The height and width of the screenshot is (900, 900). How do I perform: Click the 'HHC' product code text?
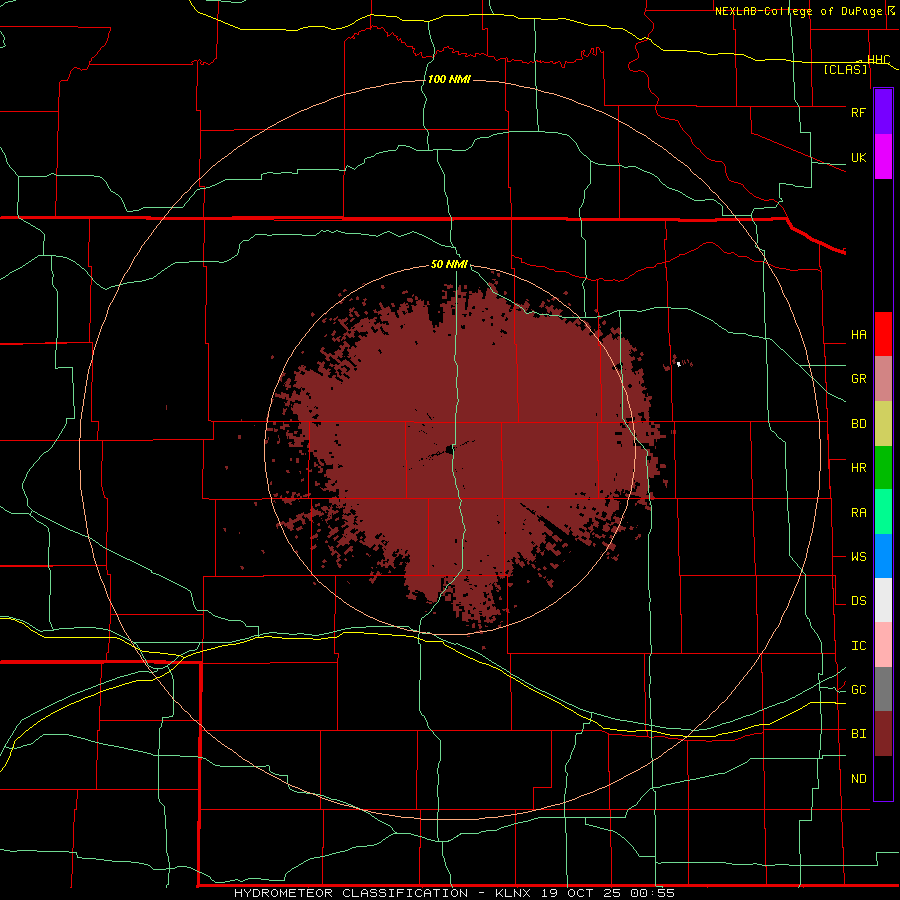tap(878, 60)
